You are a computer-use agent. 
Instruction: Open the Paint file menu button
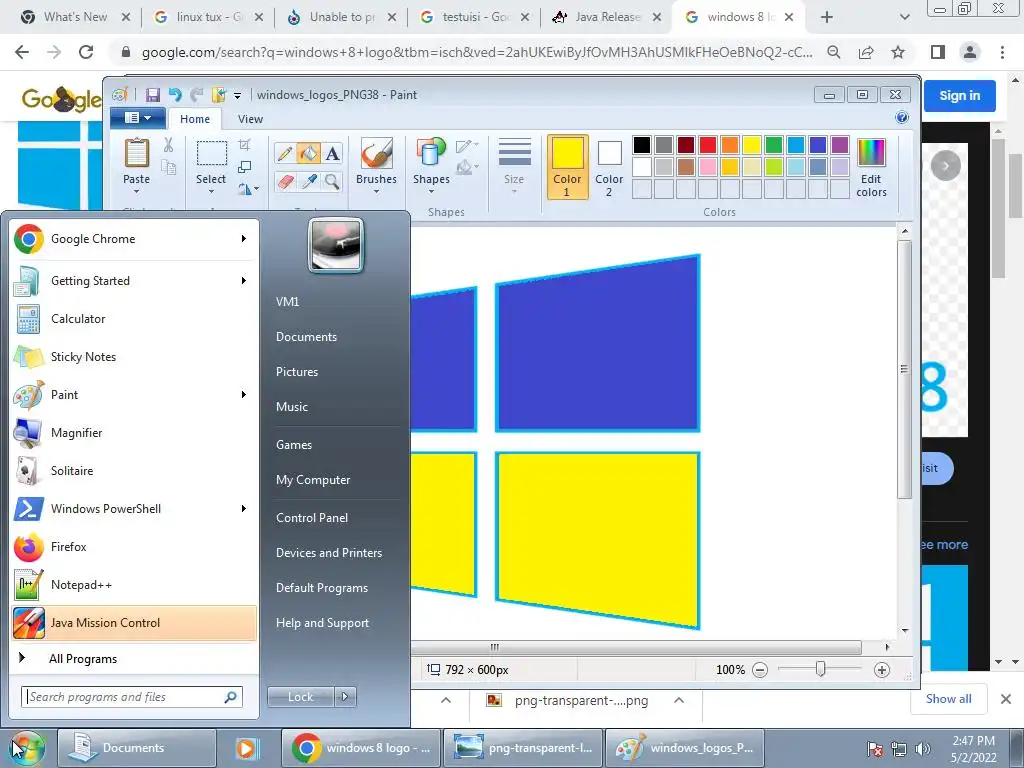pyautogui.click(x=137, y=118)
